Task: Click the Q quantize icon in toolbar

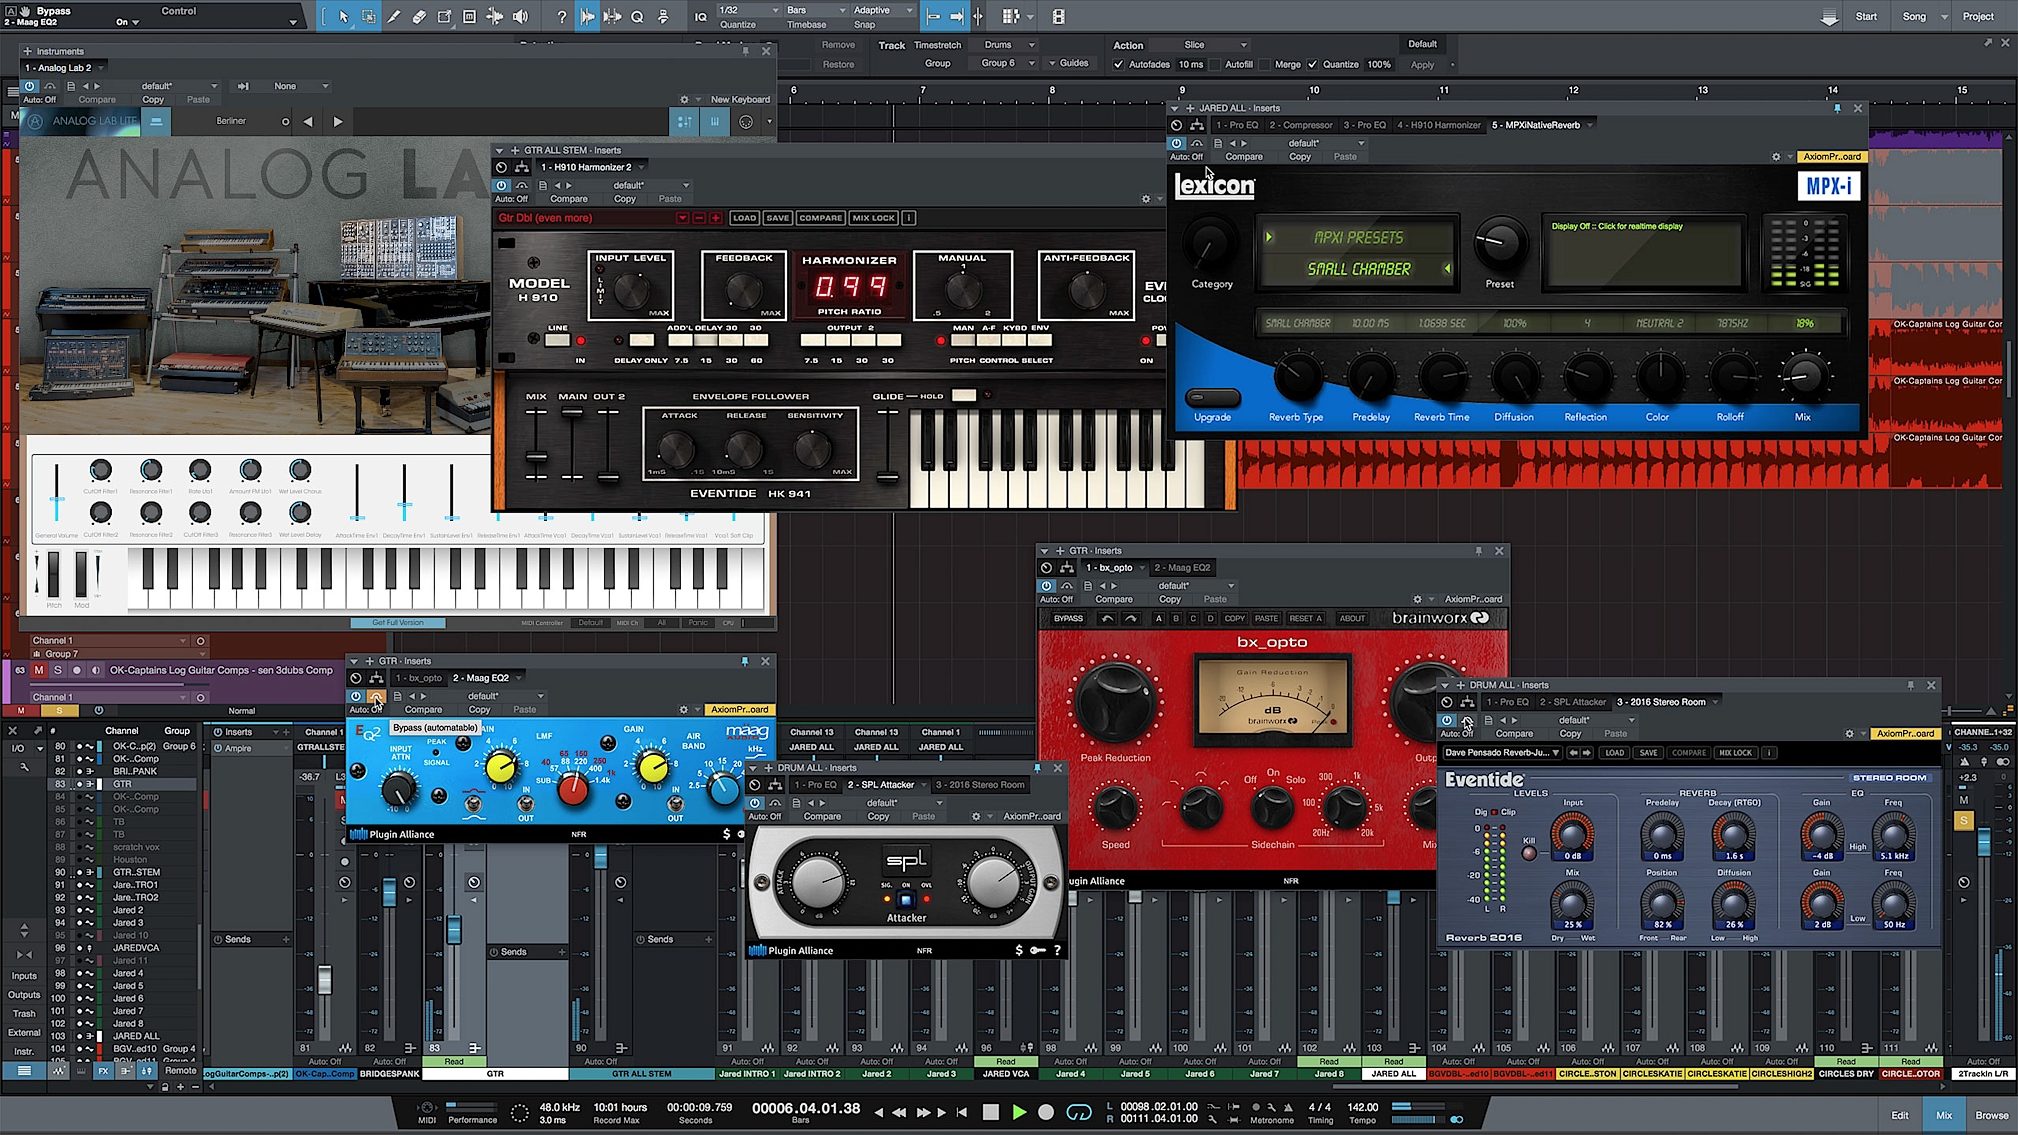Action: pyautogui.click(x=637, y=16)
